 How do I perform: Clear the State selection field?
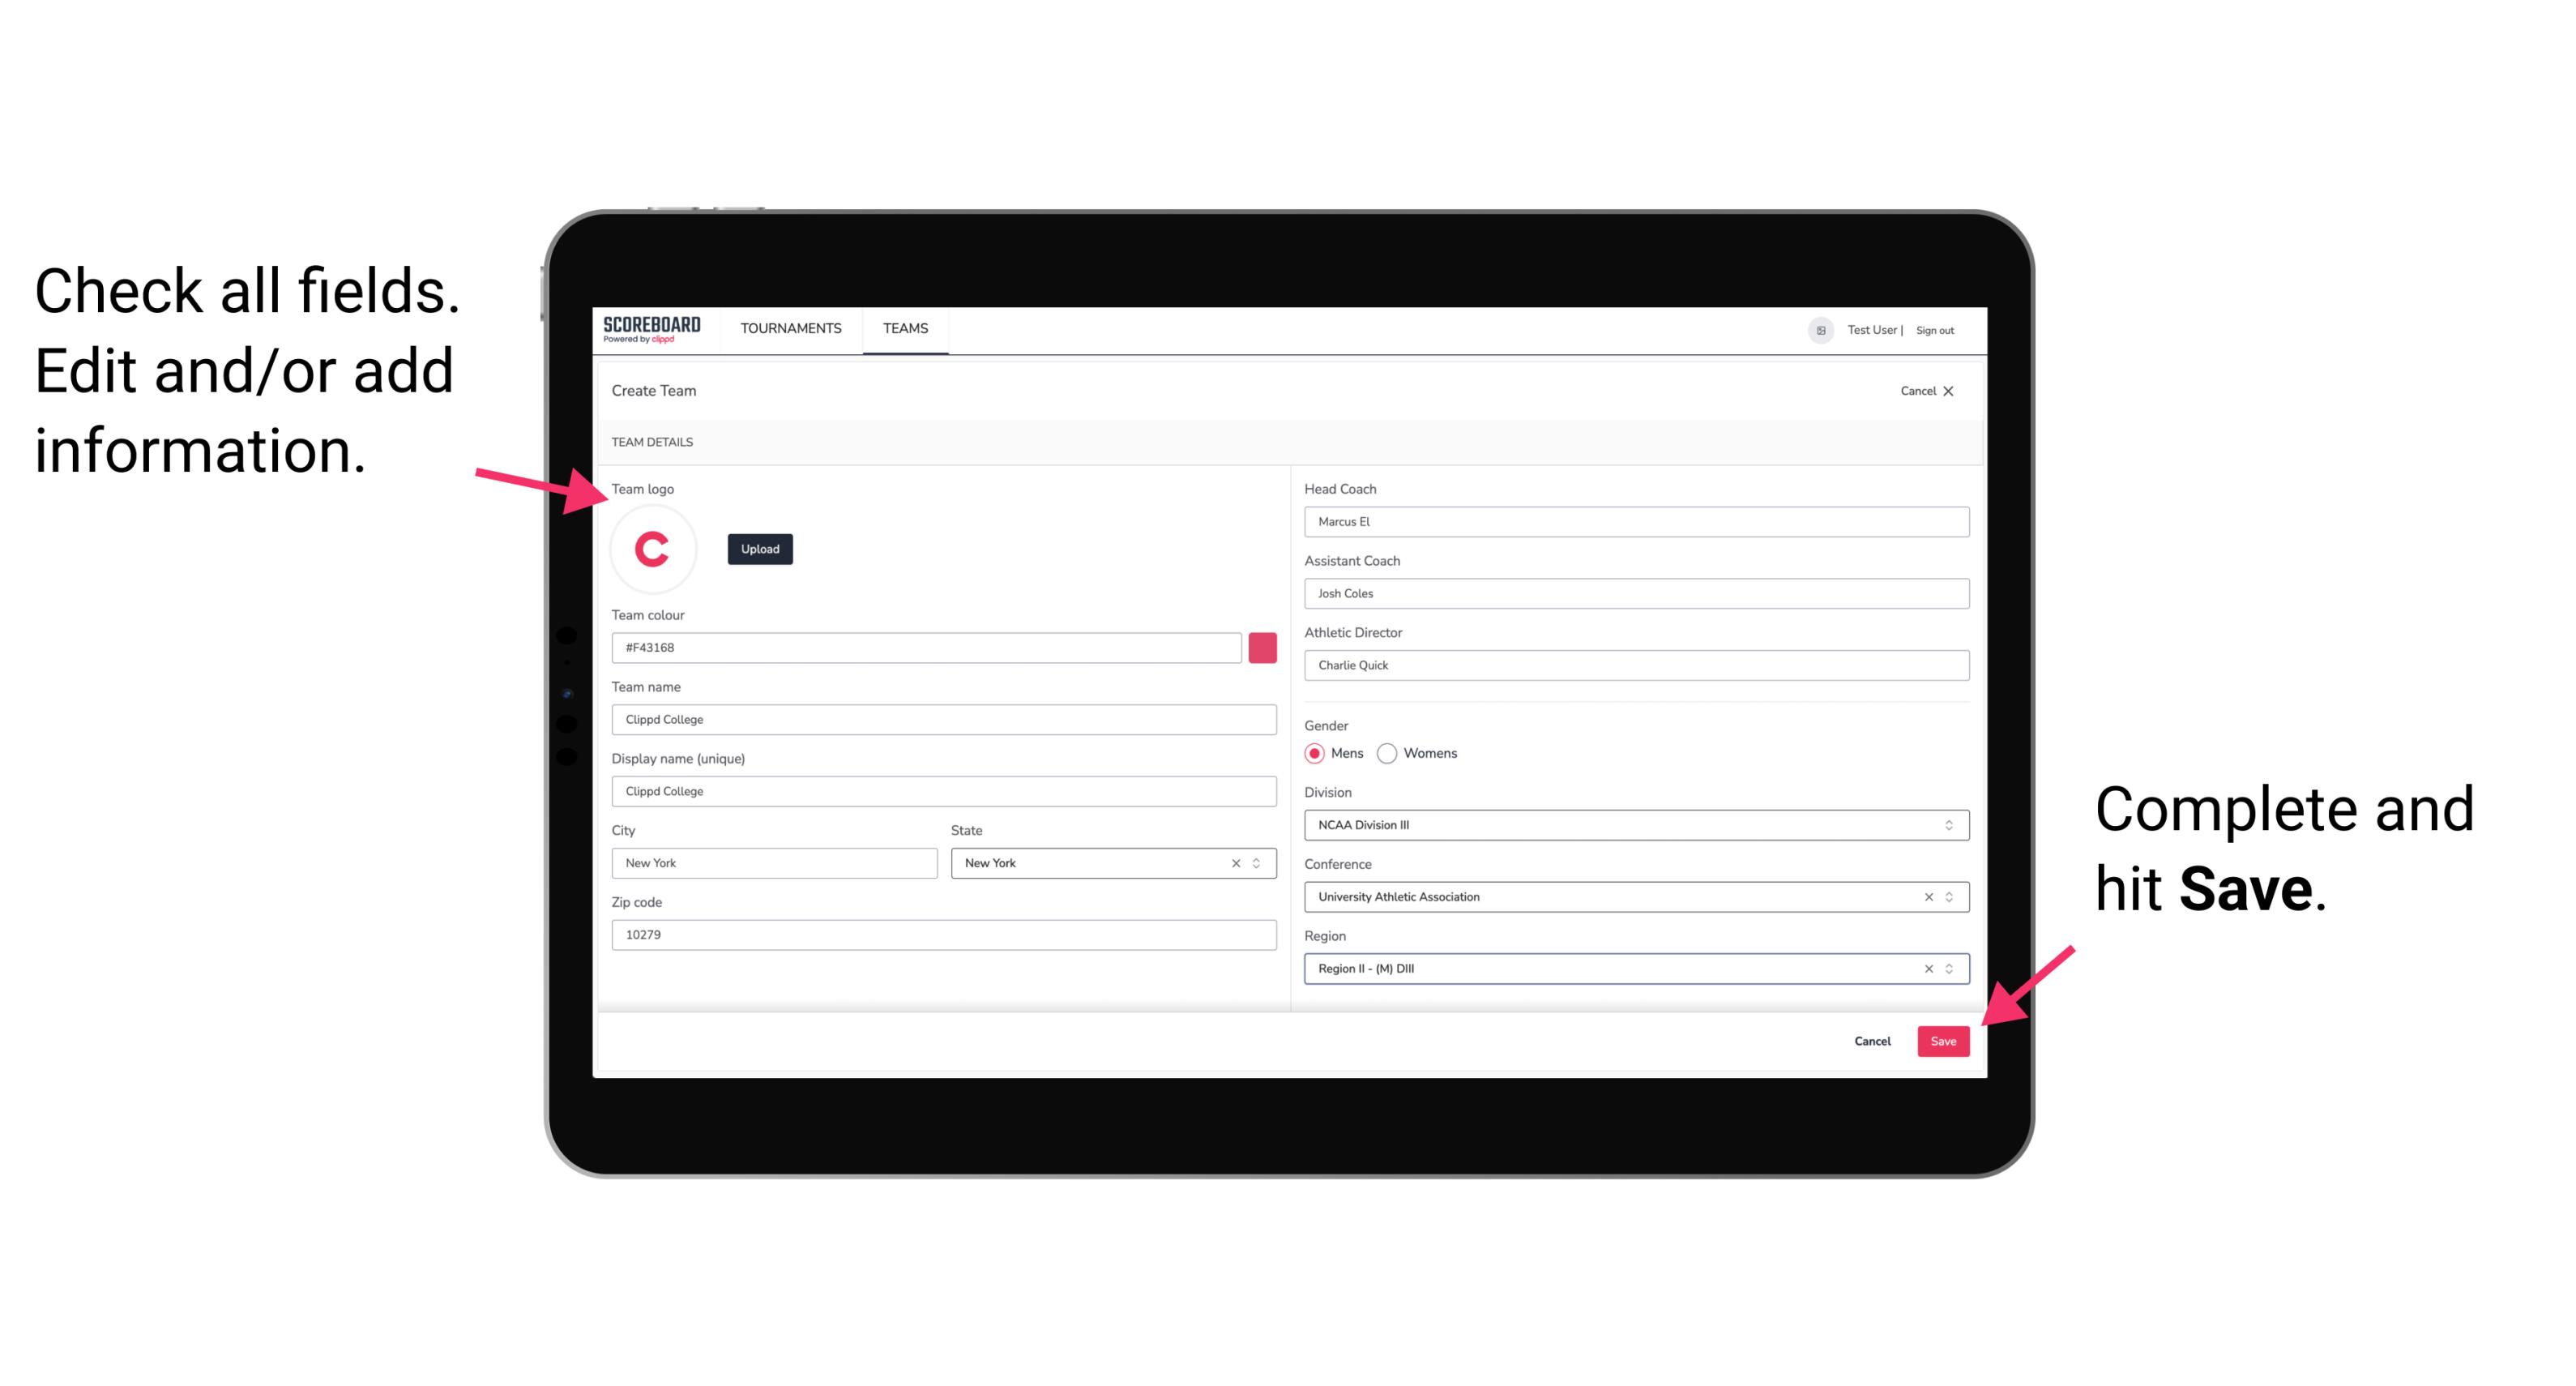point(1233,862)
